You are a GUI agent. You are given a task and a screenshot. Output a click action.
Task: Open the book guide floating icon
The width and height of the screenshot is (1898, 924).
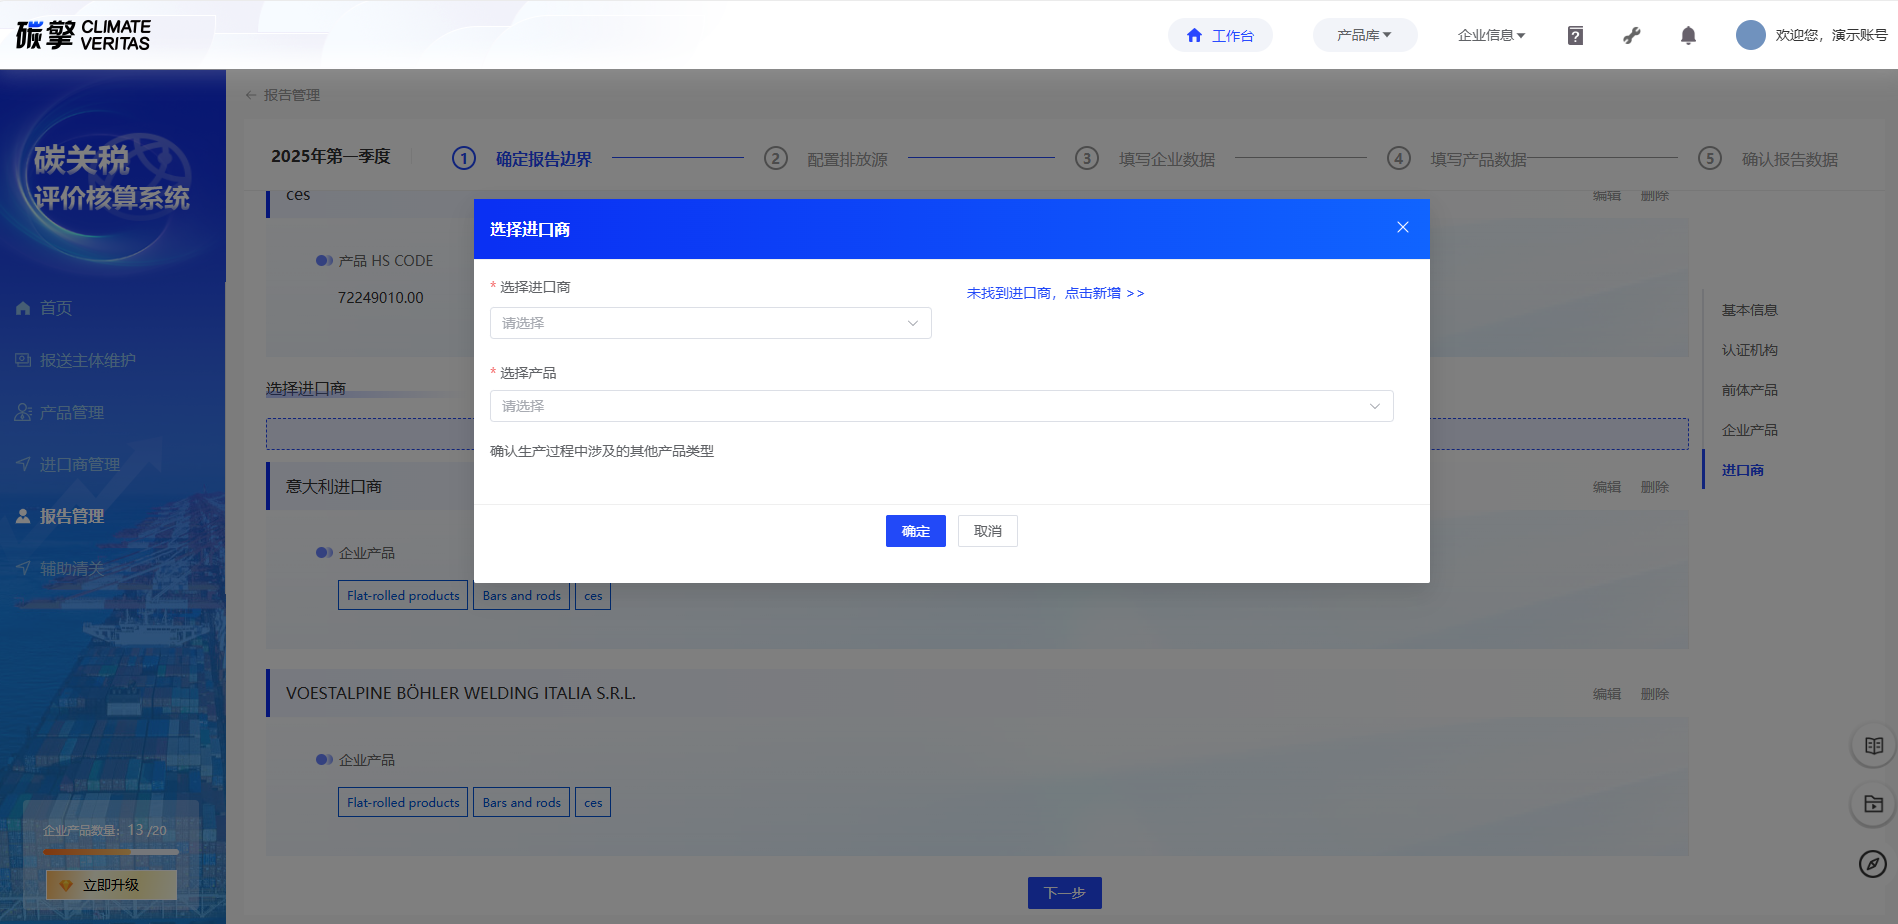[x=1873, y=746]
